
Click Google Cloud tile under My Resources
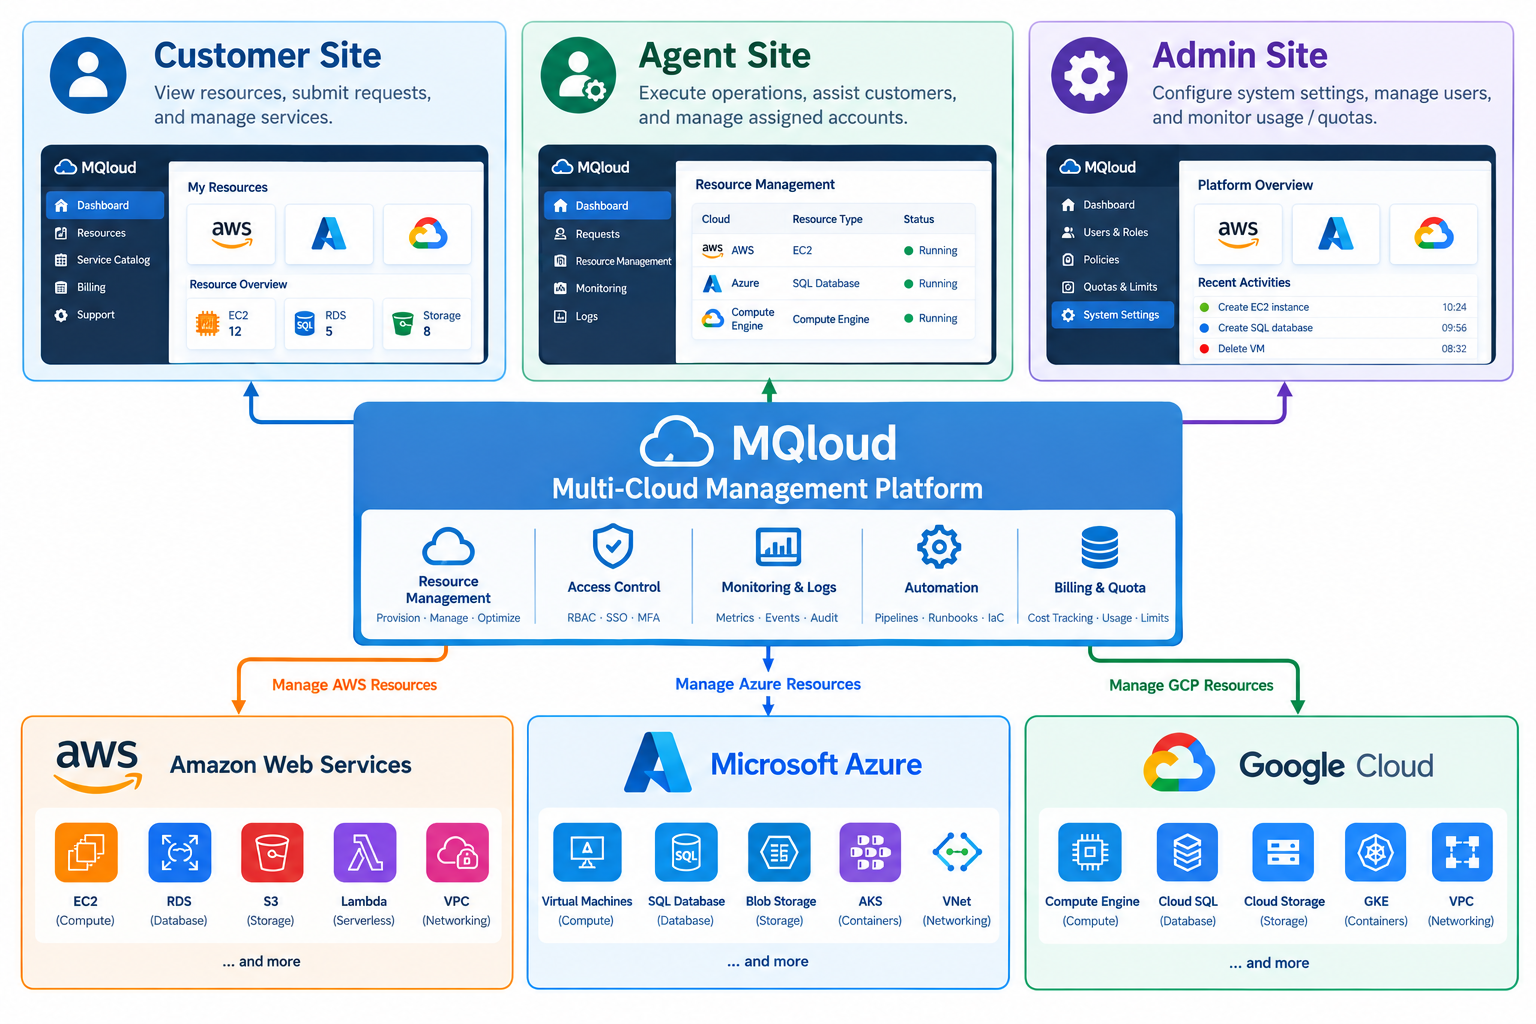pos(428,234)
